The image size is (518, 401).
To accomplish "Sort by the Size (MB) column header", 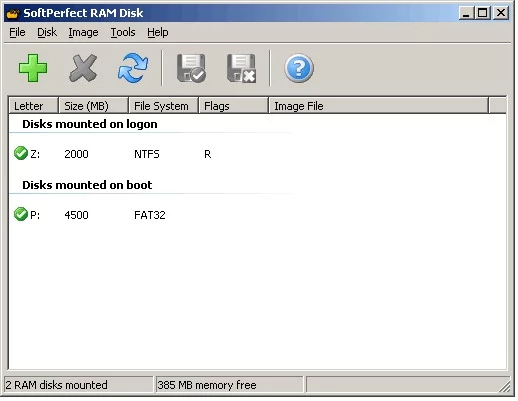I will (93, 106).
